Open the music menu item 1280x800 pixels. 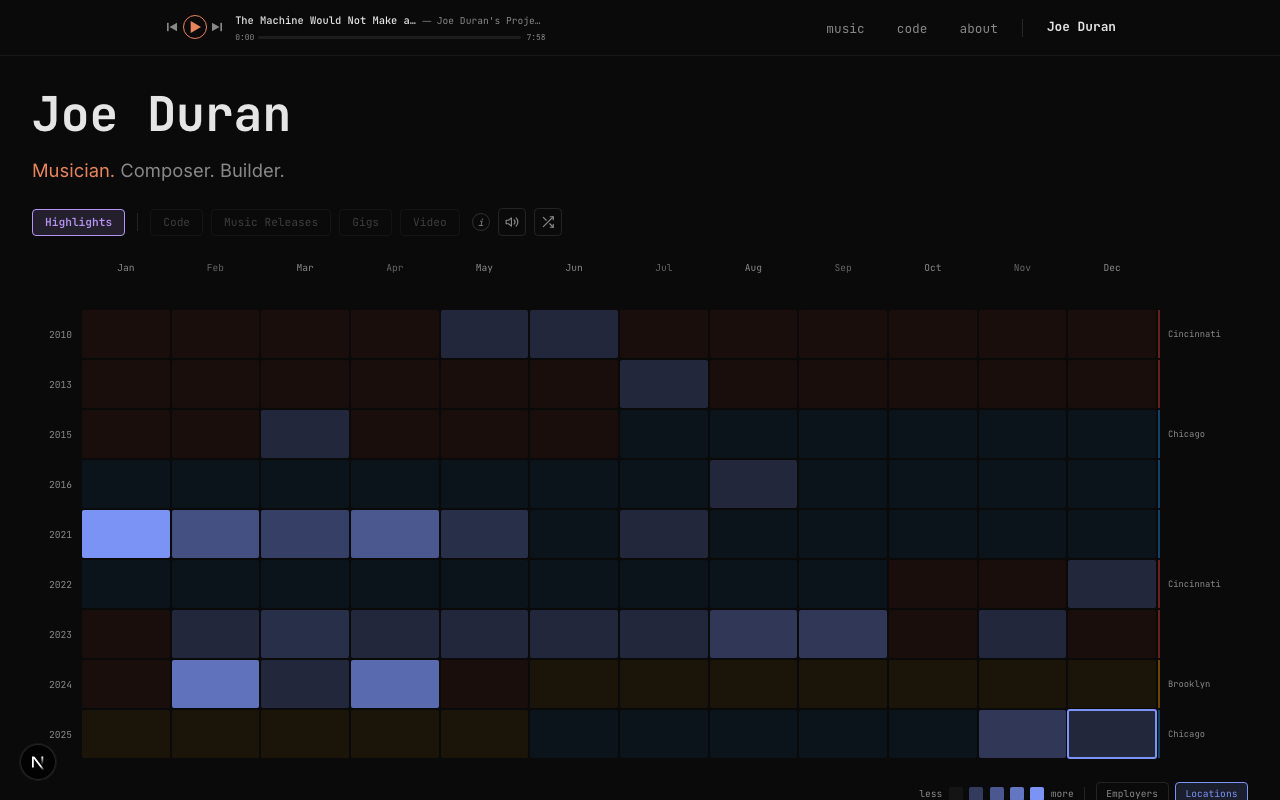845,28
